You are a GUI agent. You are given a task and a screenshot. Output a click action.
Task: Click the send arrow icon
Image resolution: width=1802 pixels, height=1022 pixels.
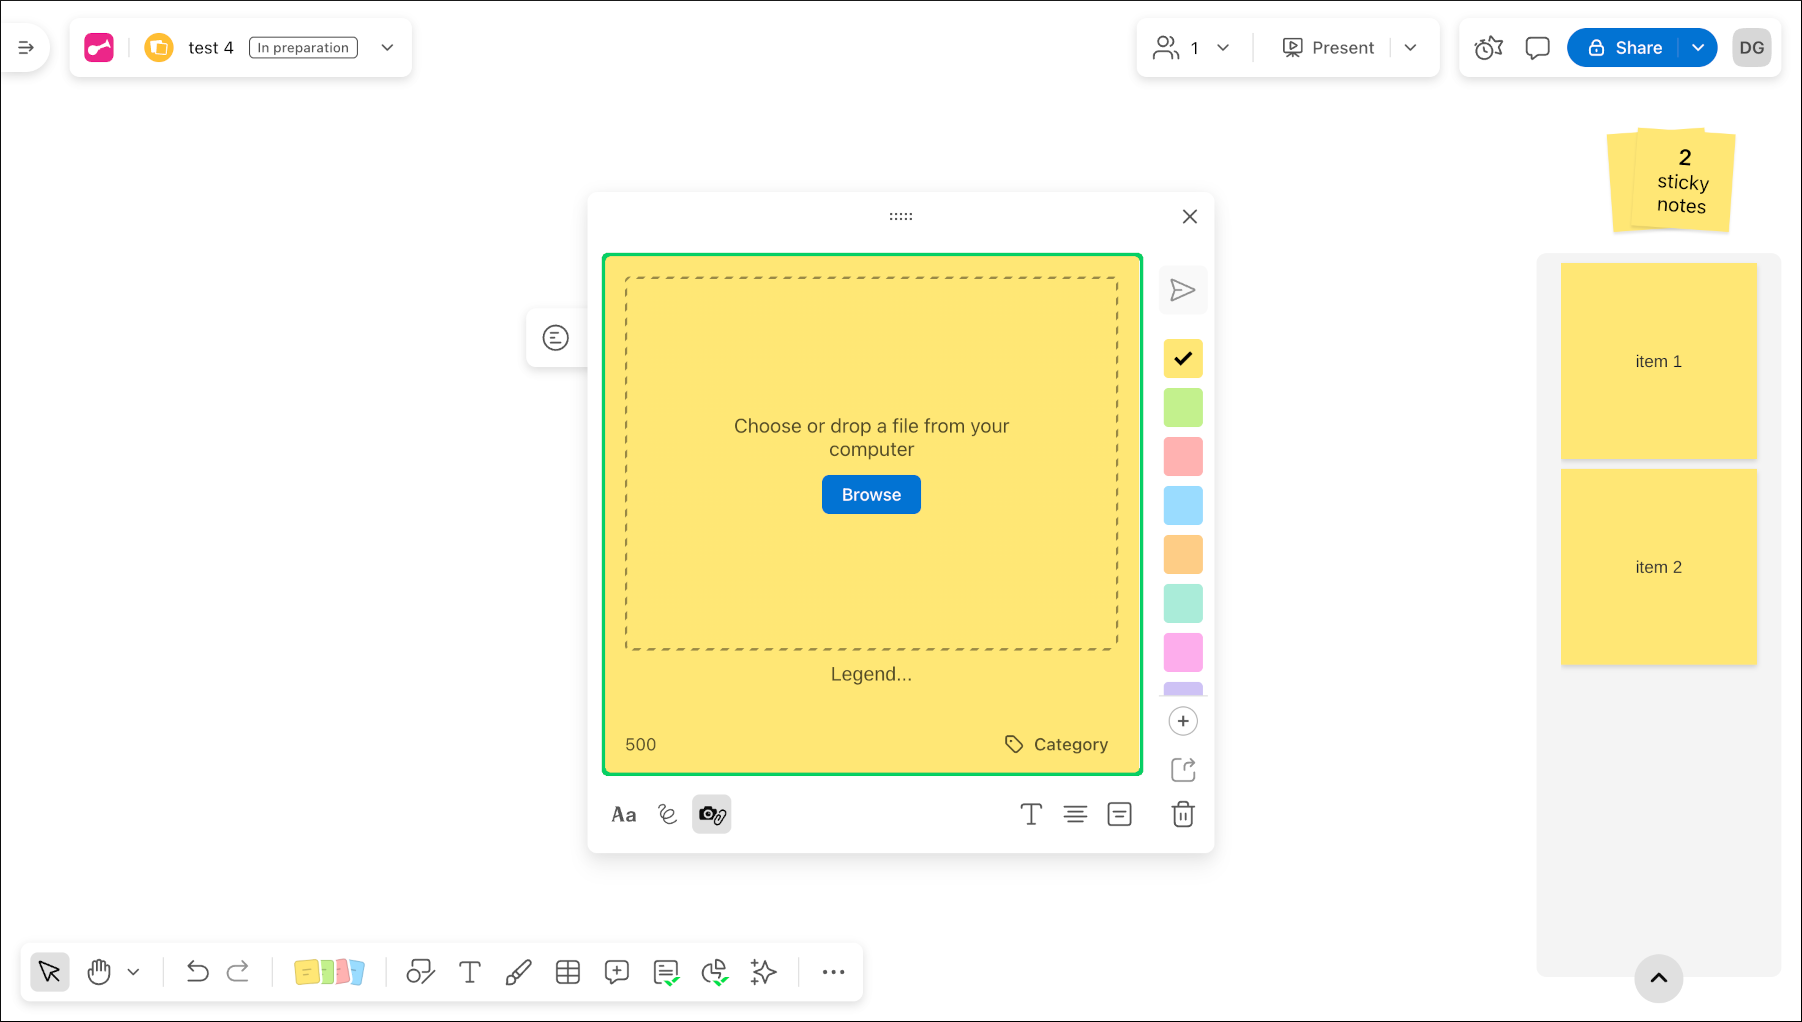pos(1183,291)
